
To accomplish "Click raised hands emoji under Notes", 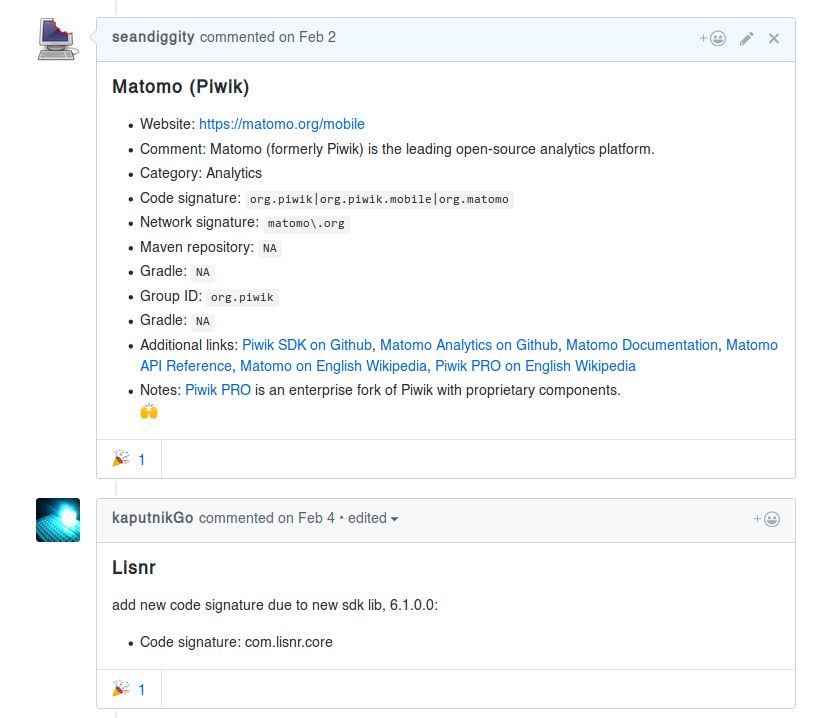I will point(149,411).
